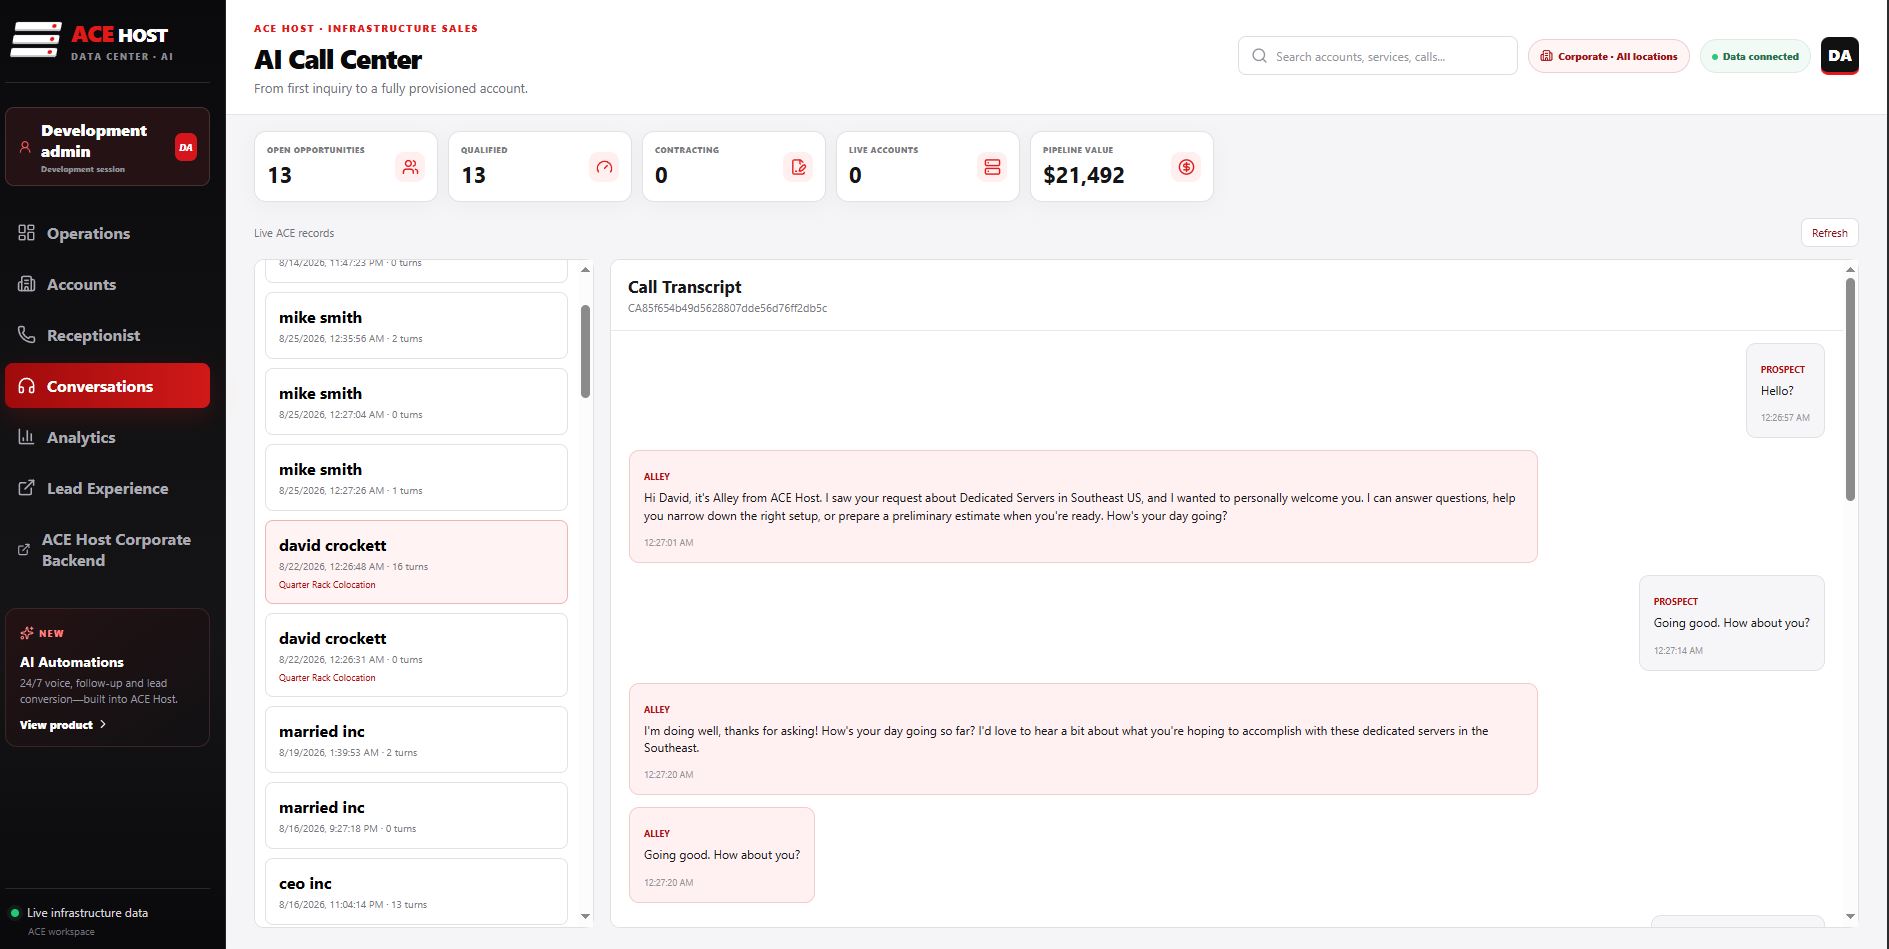Open the Accounts menu item

(x=108, y=284)
